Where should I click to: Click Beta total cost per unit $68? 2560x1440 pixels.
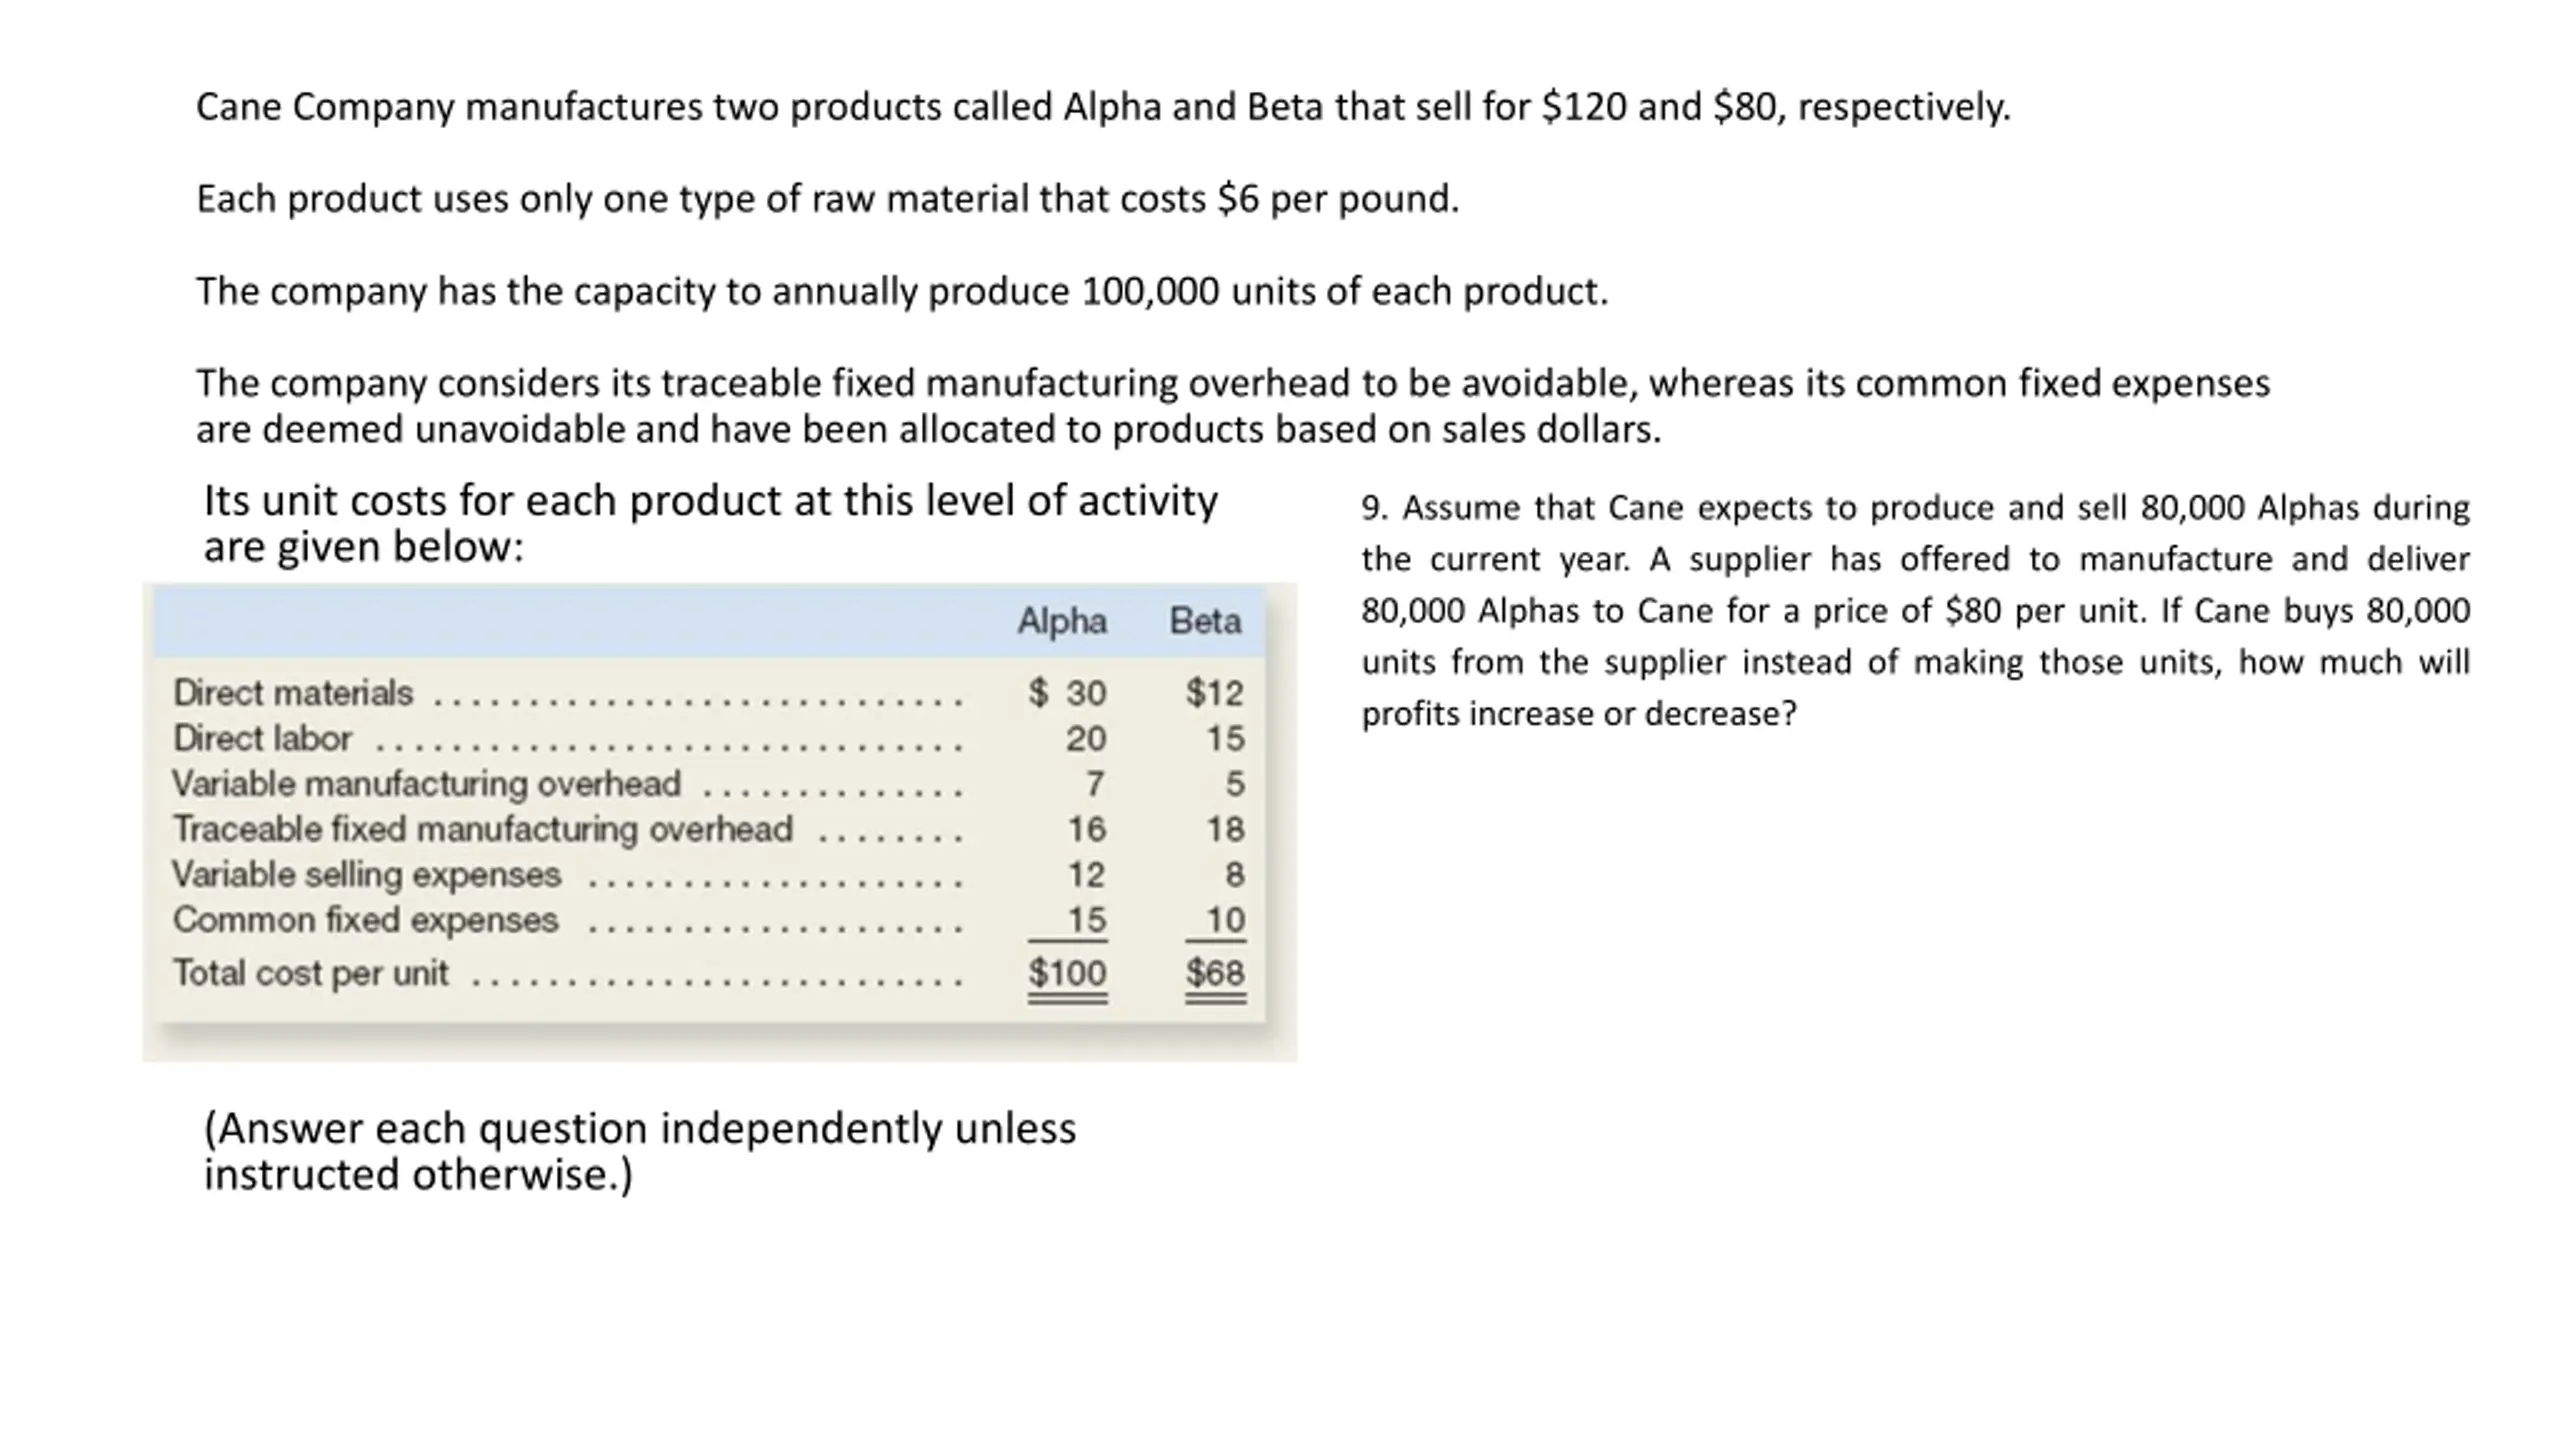pyautogui.click(x=1215, y=973)
